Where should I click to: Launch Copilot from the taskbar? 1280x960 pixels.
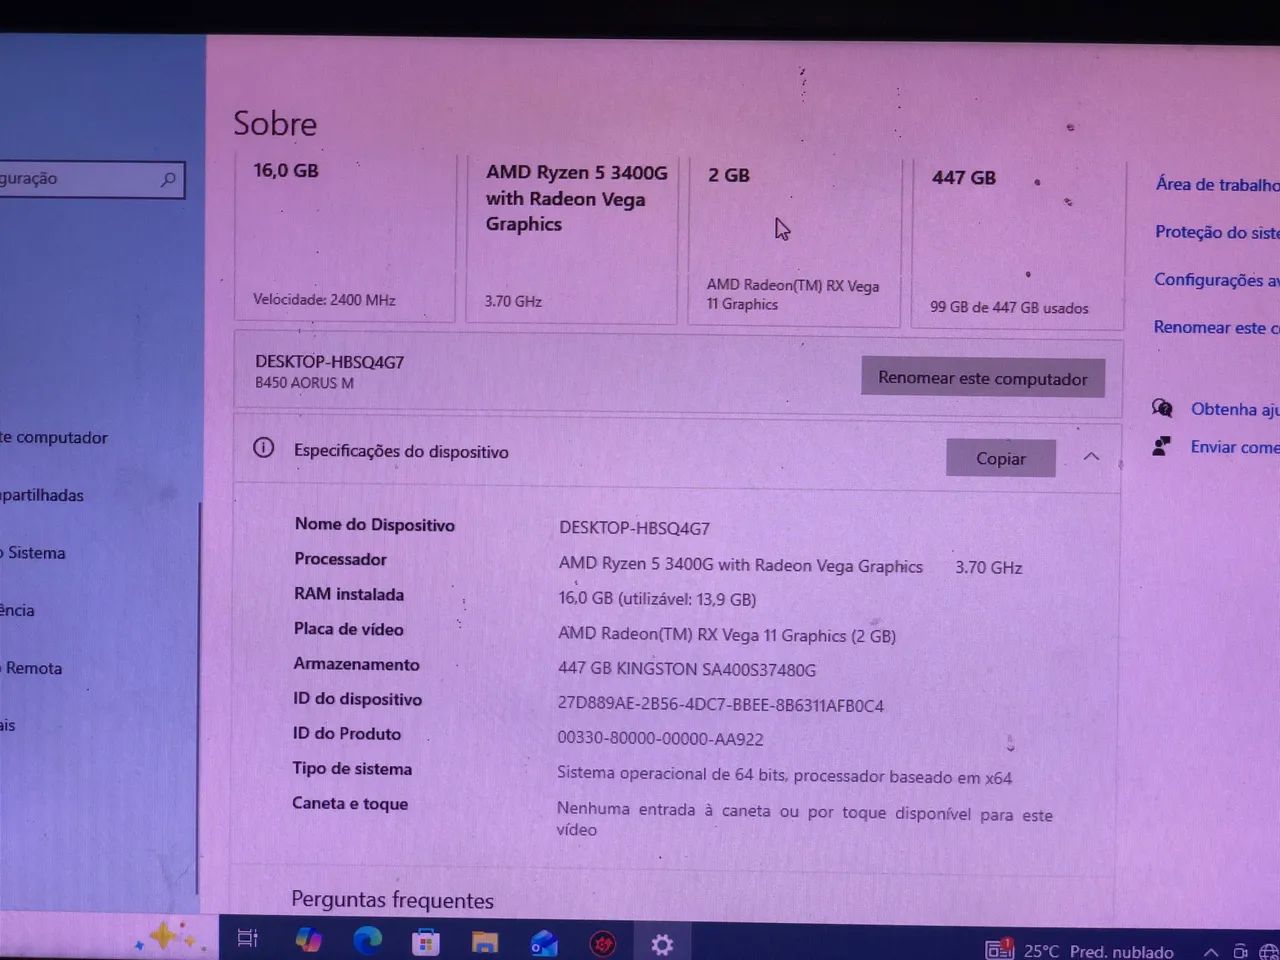[x=308, y=939]
